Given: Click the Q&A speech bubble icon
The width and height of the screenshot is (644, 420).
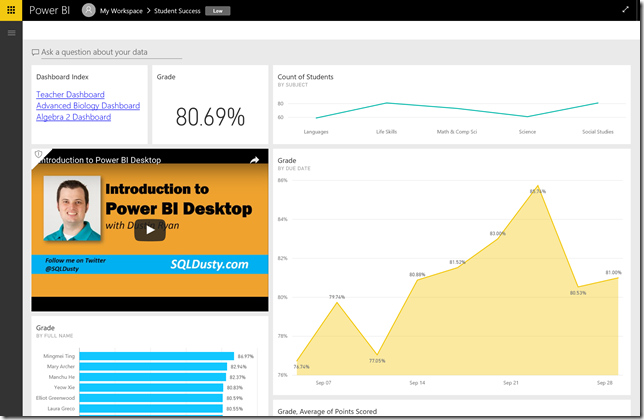Looking at the screenshot, I should pos(35,52).
